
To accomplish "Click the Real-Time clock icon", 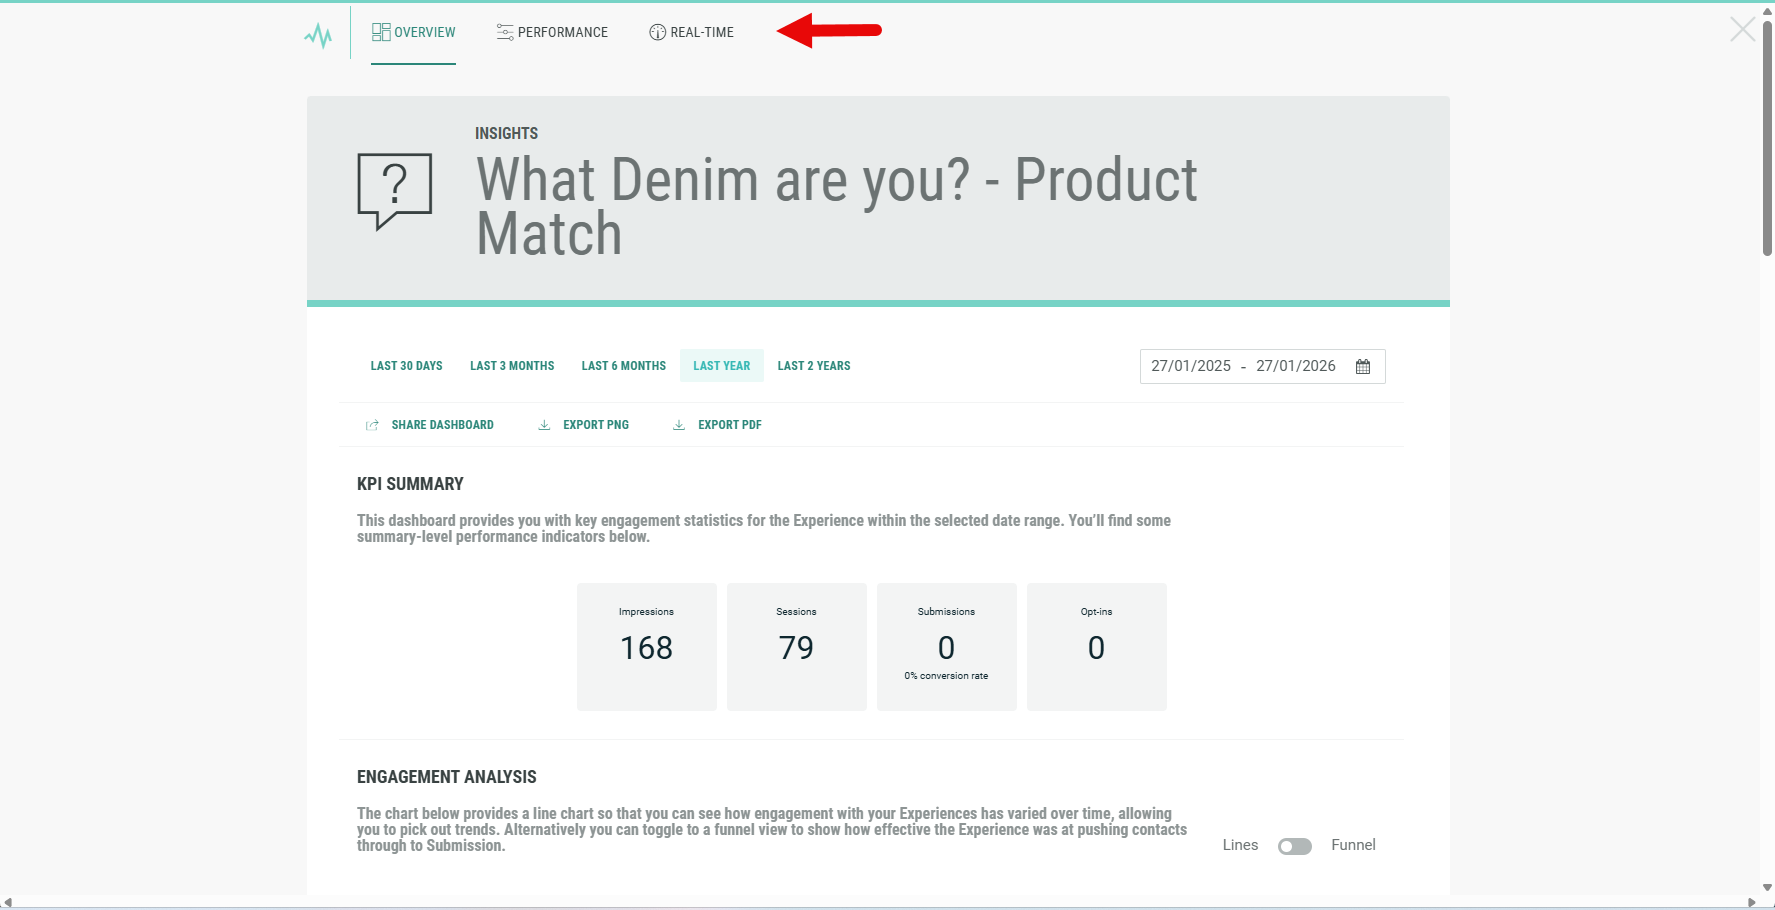I will (657, 32).
